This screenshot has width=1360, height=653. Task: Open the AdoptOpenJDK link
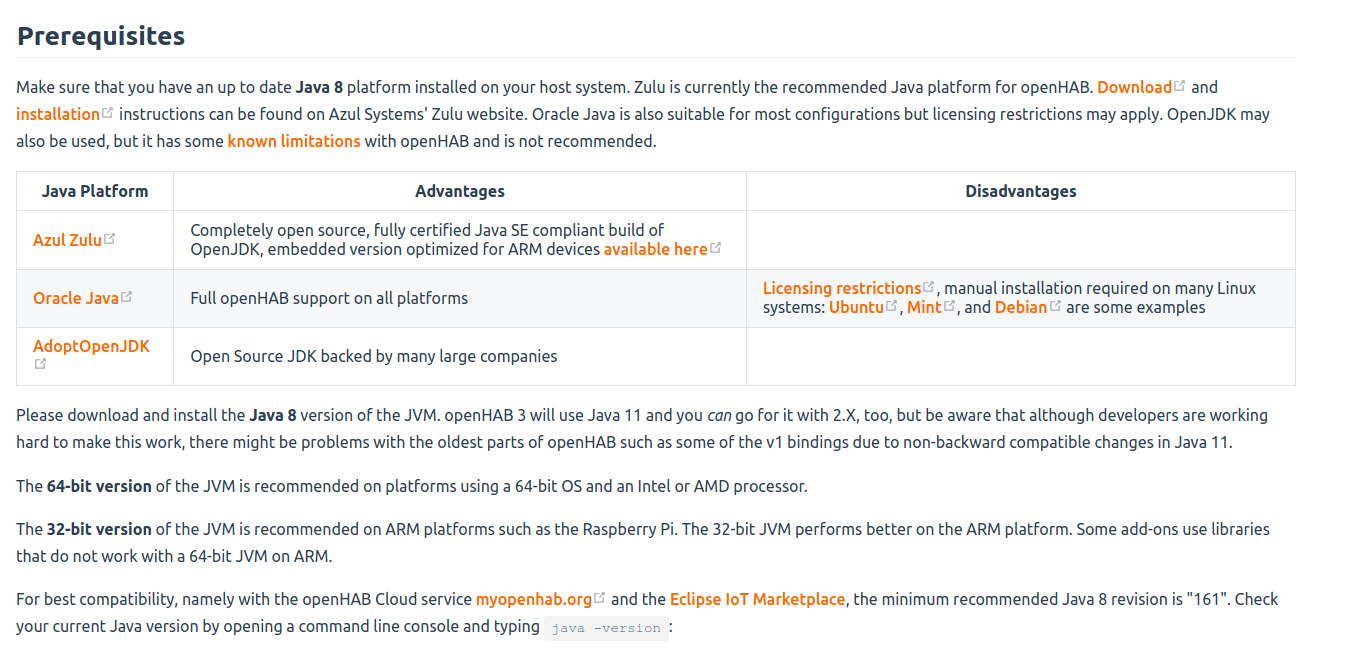pyautogui.click(x=91, y=346)
